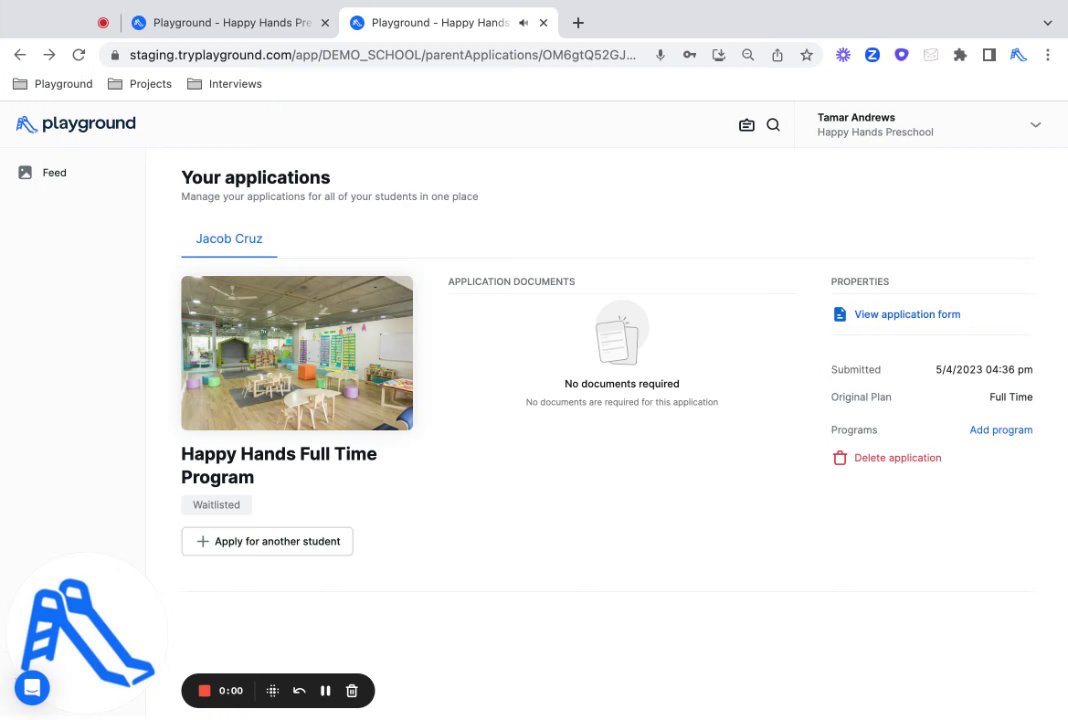The image size is (1068, 720).
Task: Click the Intercom chat bubble launcher
Action: click(x=32, y=688)
